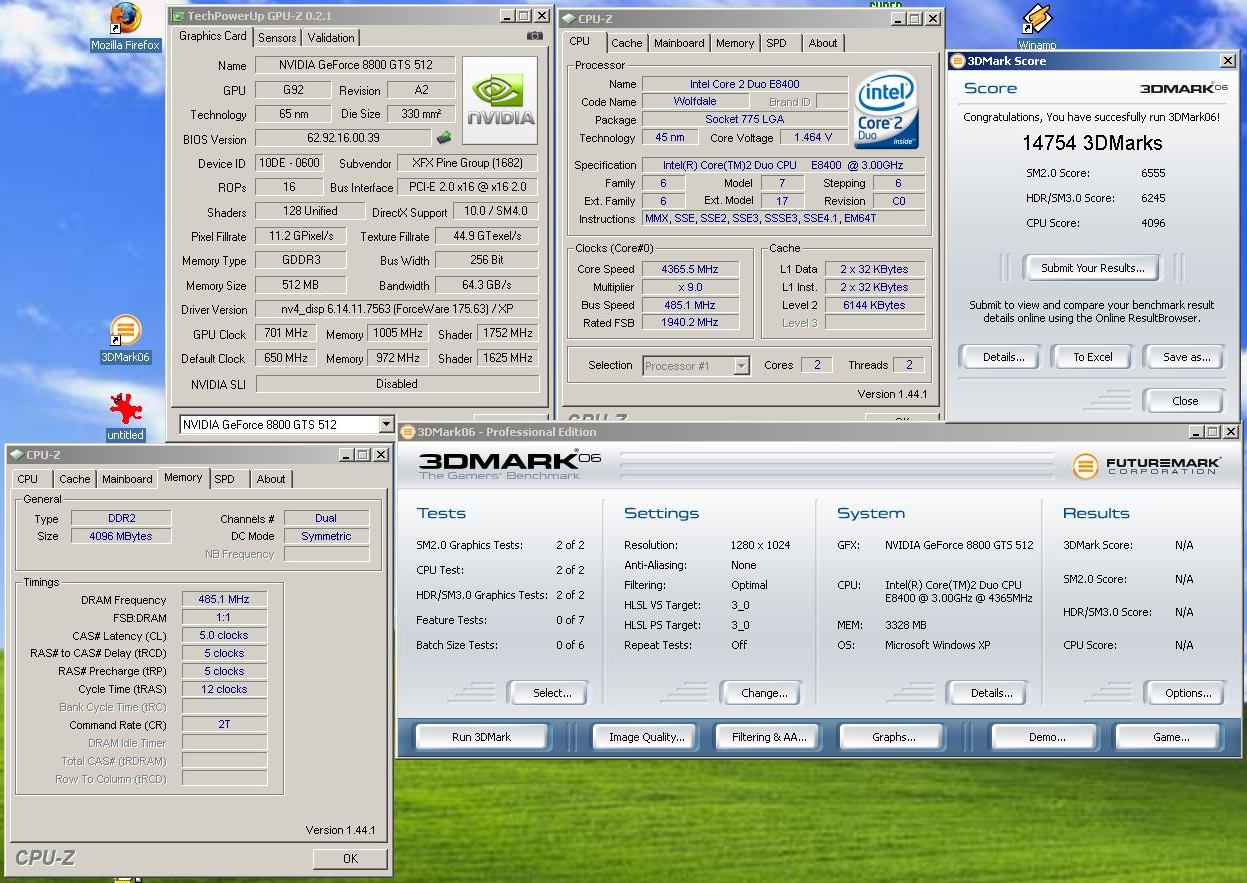
Task: Open the 3DMark06 desktop shortcut
Action: 125,332
